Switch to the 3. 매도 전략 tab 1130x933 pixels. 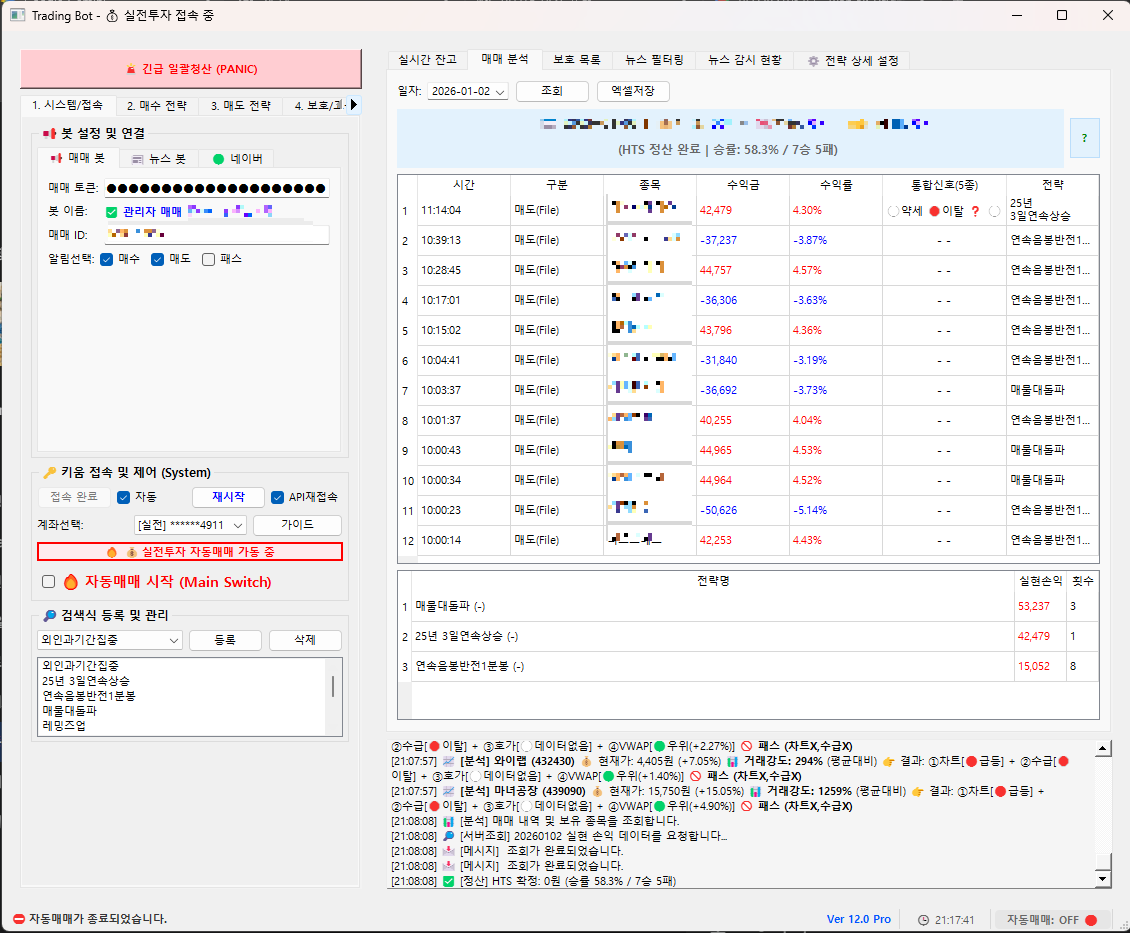pyautogui.click(x=241, y=106)
